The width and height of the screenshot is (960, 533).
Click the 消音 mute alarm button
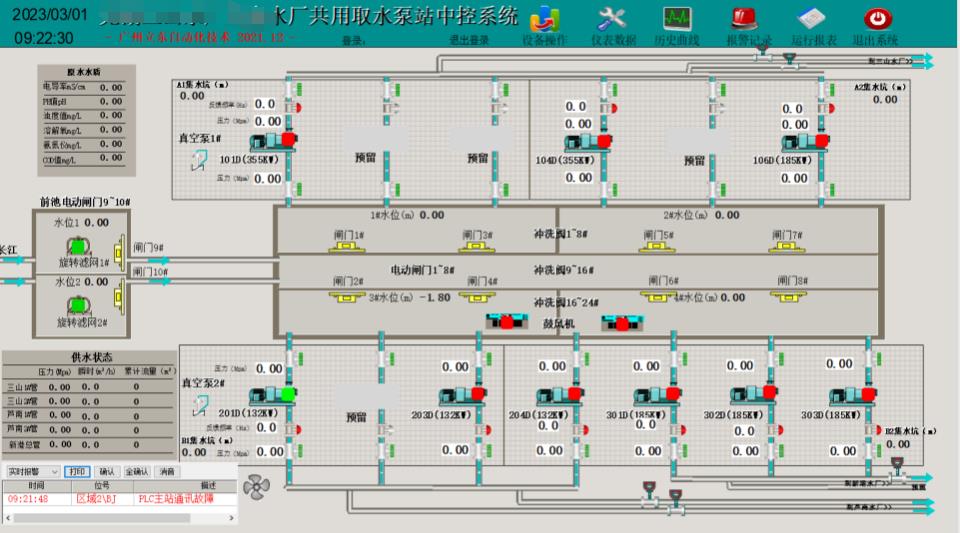click(x=167, y=472)
